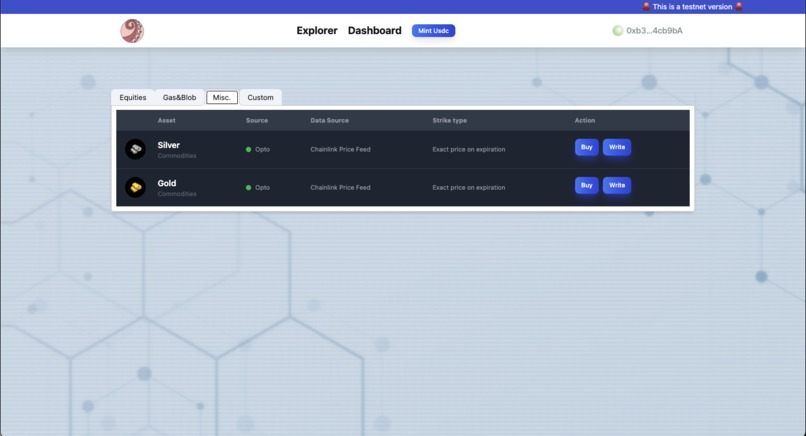The height and width of the screenshot is (436, 806).
Task: Open the Dashboard page
Action: click(375, 31)
